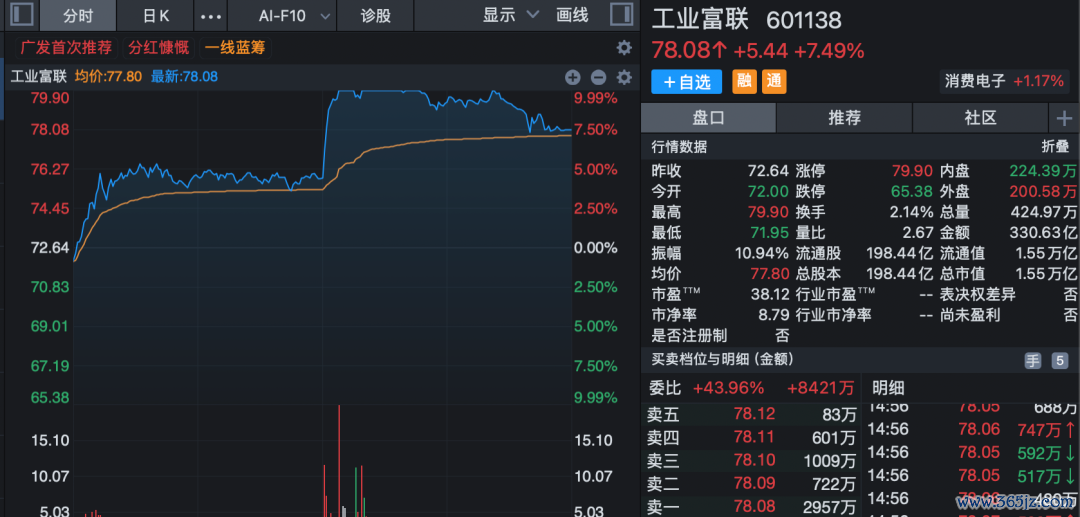Click the 跌停 limit-down value 65.38

coord(914,191)
